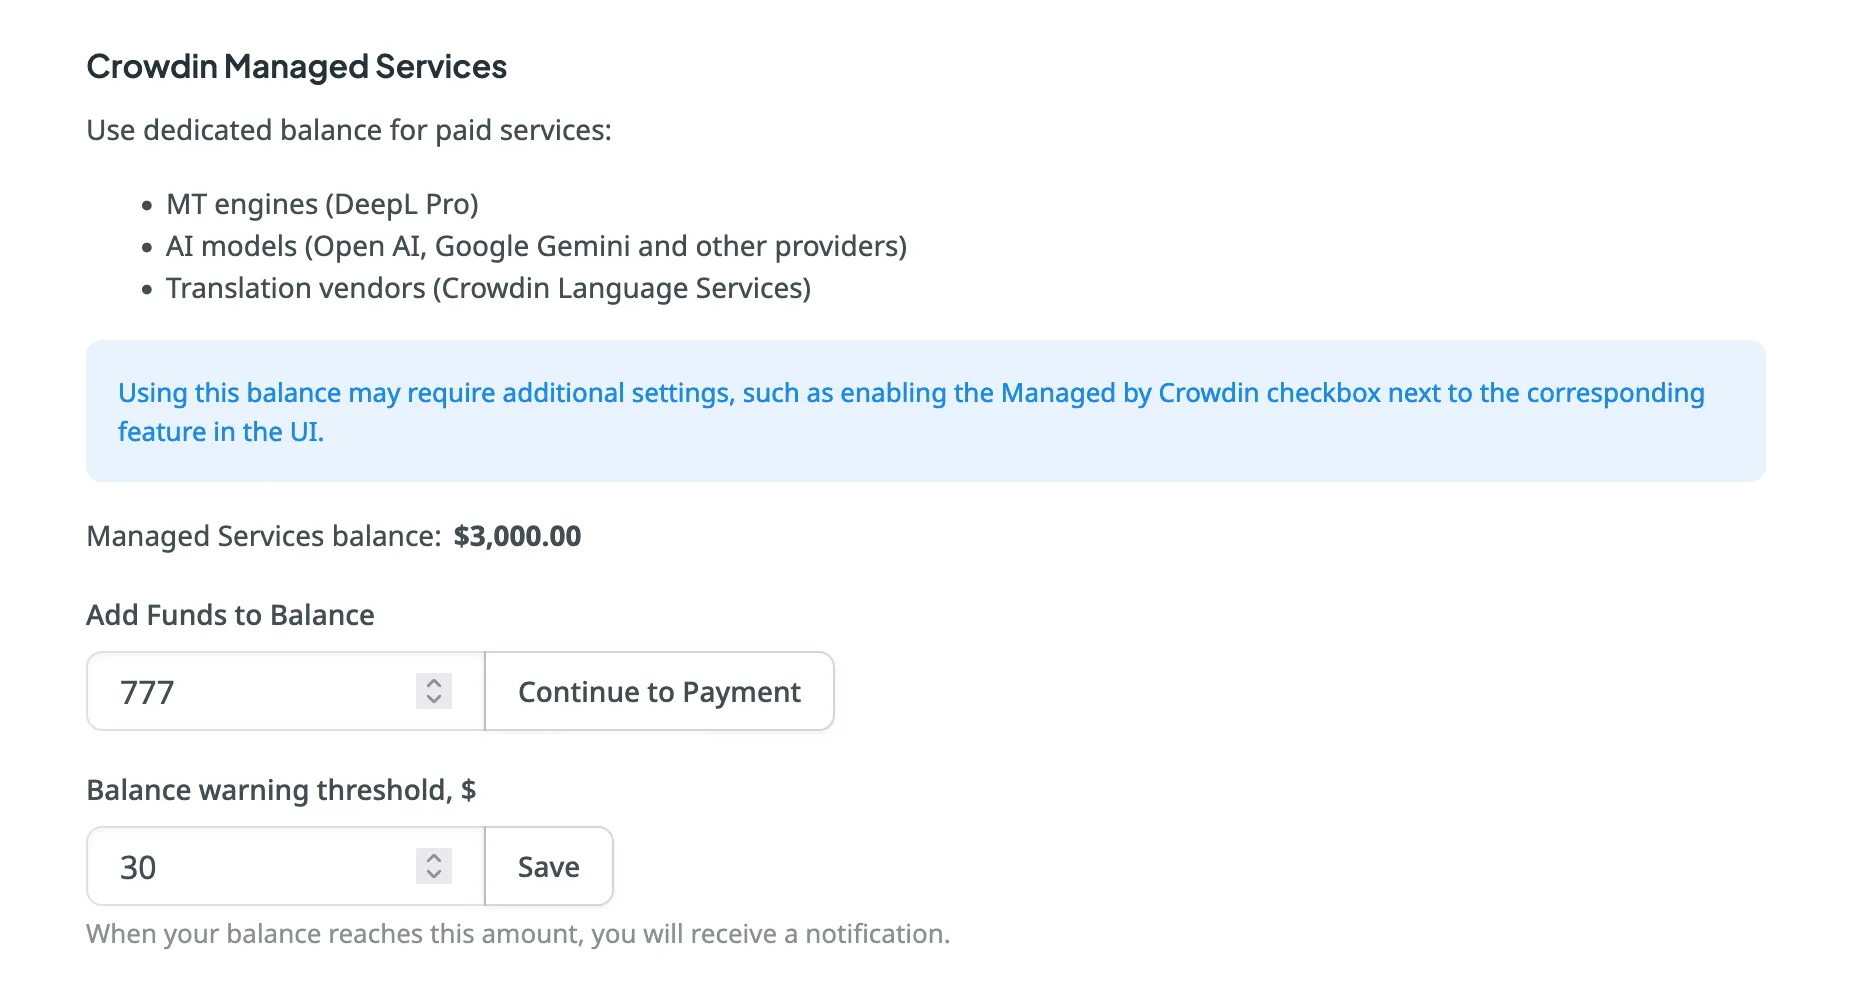The image size is (1866, 998).
Task: Click the Use dedicated balance description text
Action: (x=348, y=131)
